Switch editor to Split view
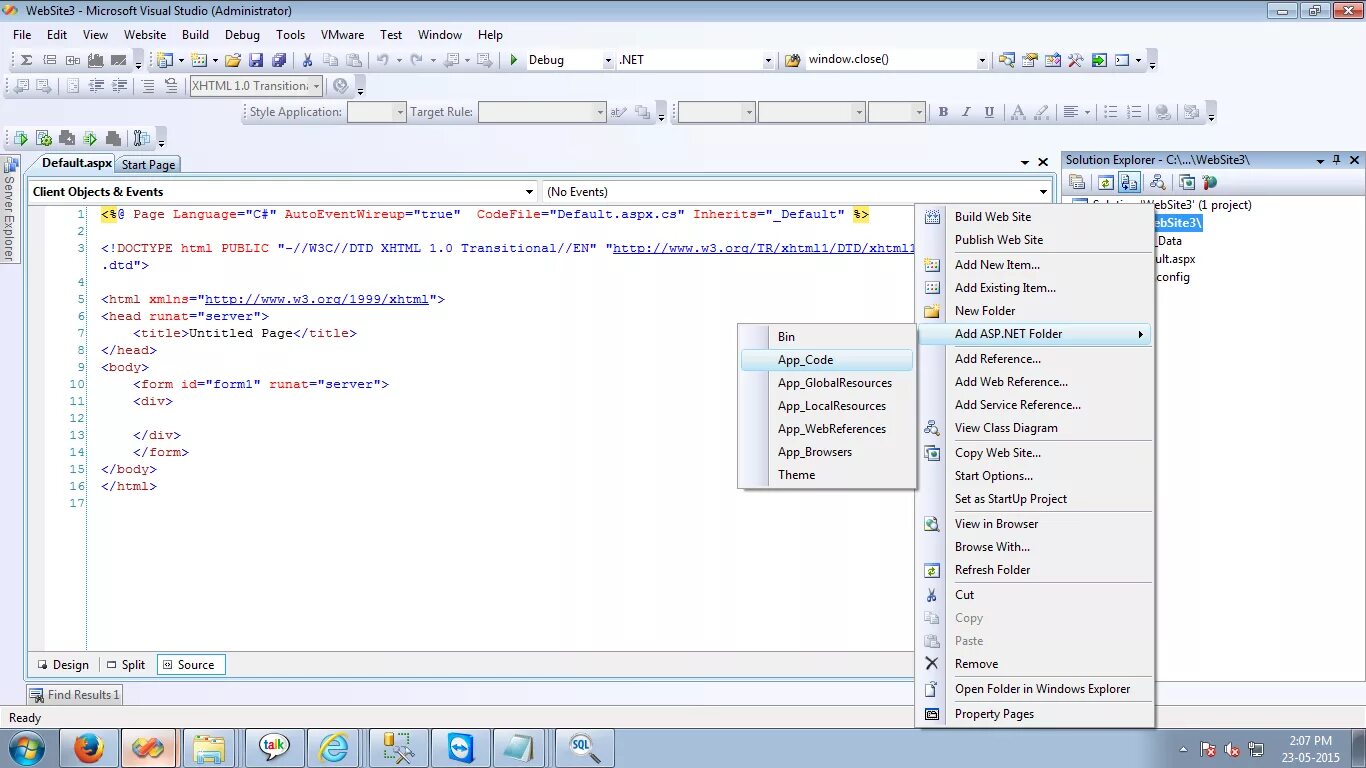Image resolution: width=1366 pixels, height=768 pixels. point(126,665)
